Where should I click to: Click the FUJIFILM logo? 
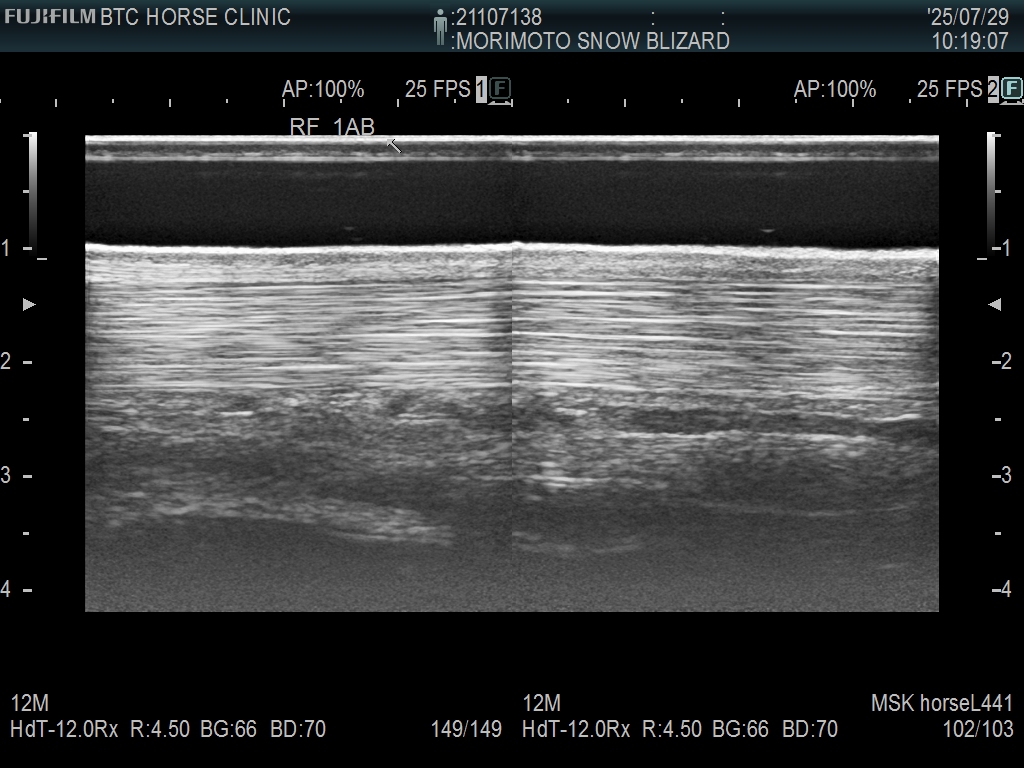(50, 16)
